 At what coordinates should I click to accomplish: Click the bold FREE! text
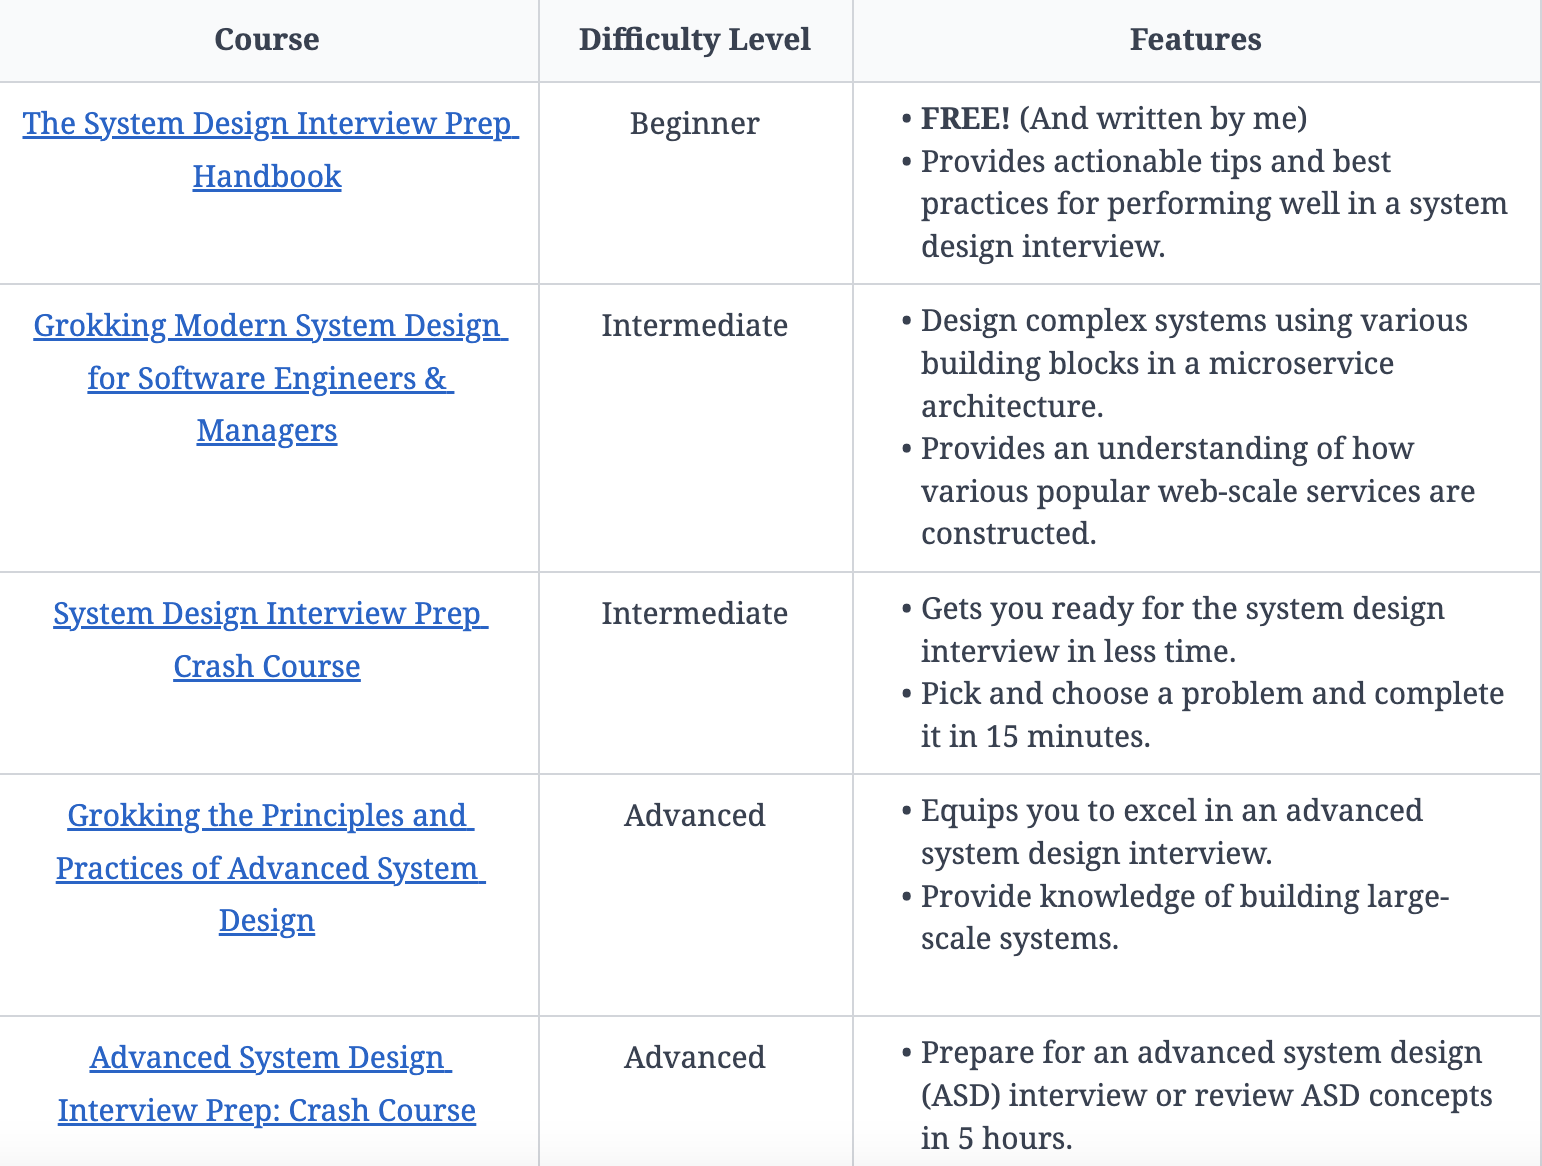965,119
